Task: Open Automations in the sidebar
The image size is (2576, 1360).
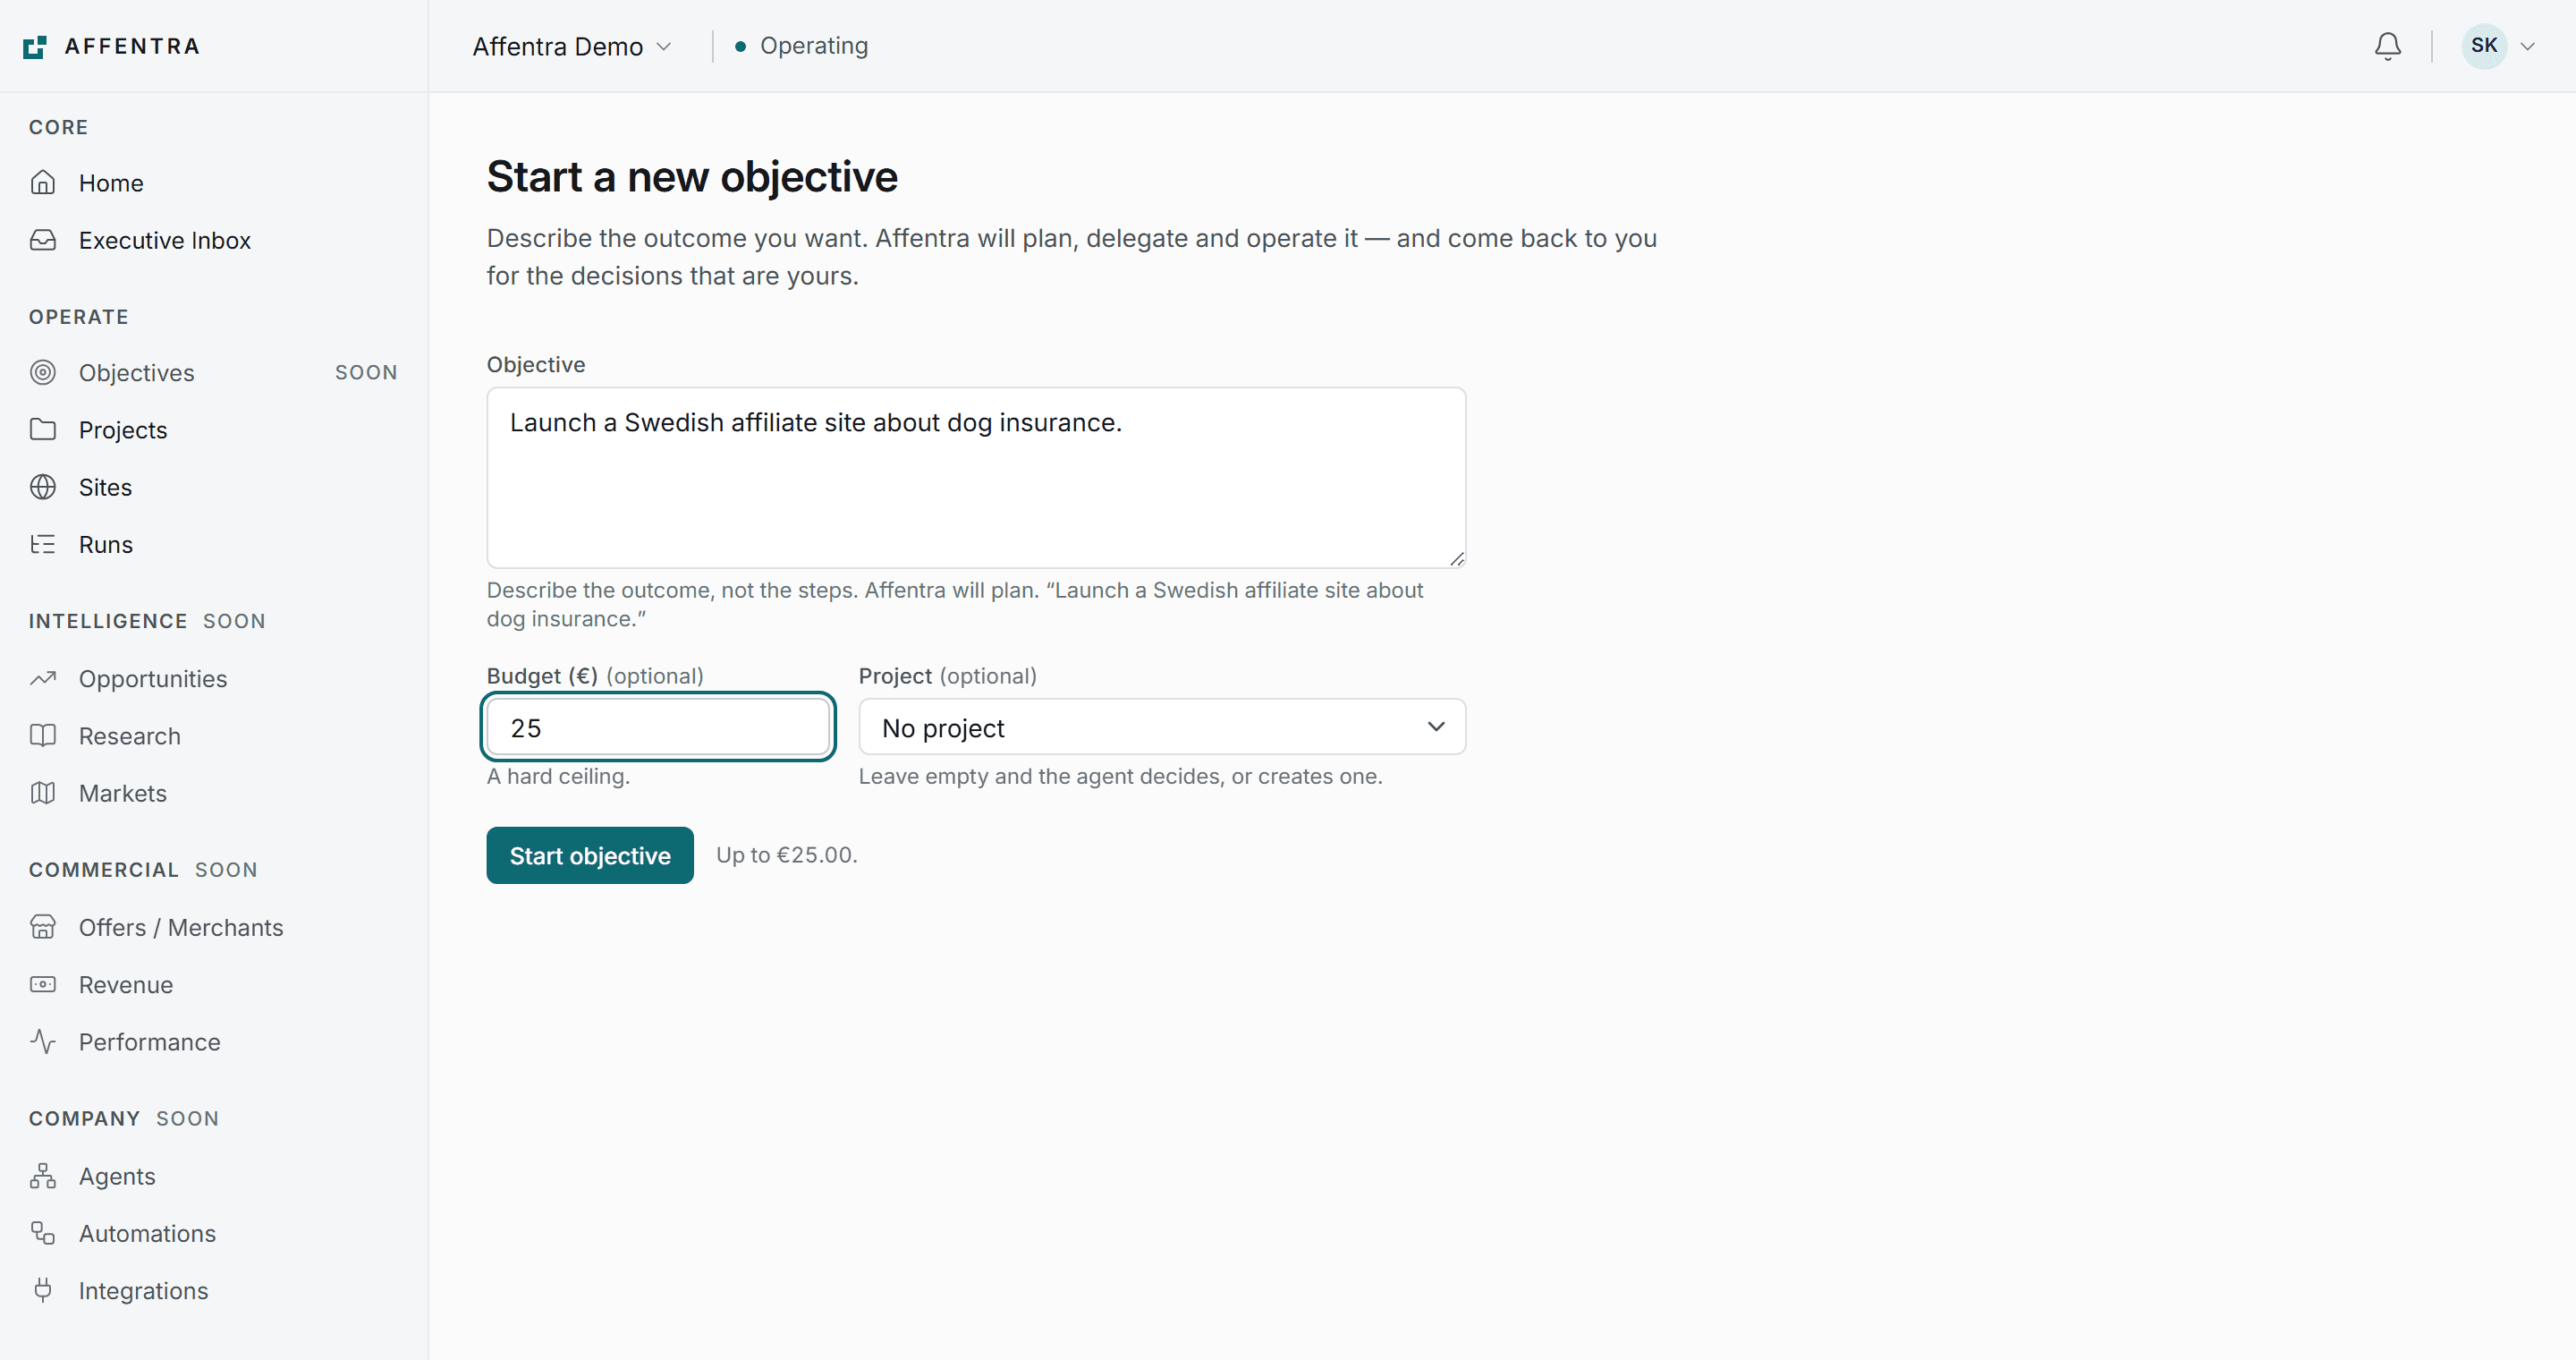Action: tap(214, 1233)
